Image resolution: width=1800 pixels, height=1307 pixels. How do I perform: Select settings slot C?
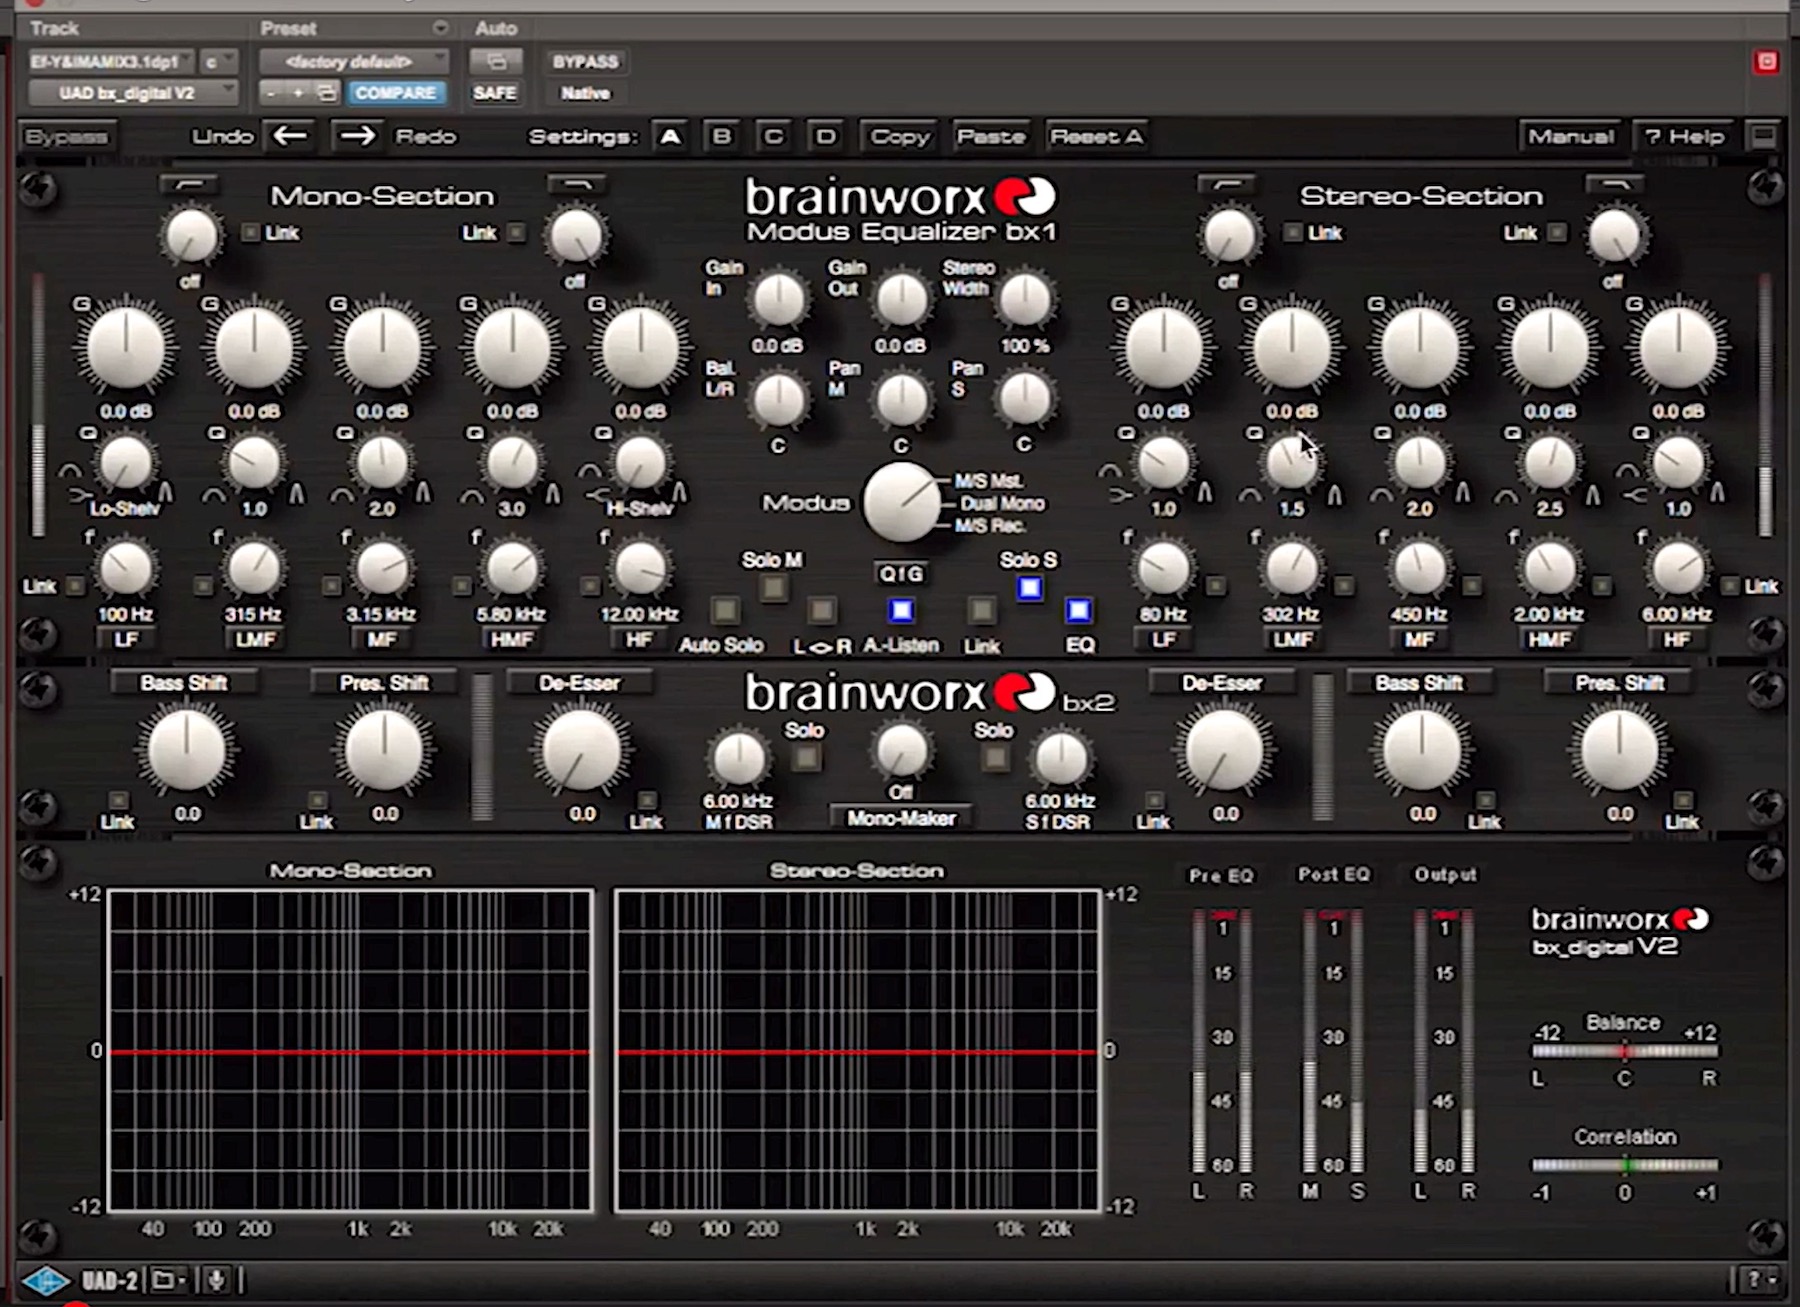[x=773, y=136]
